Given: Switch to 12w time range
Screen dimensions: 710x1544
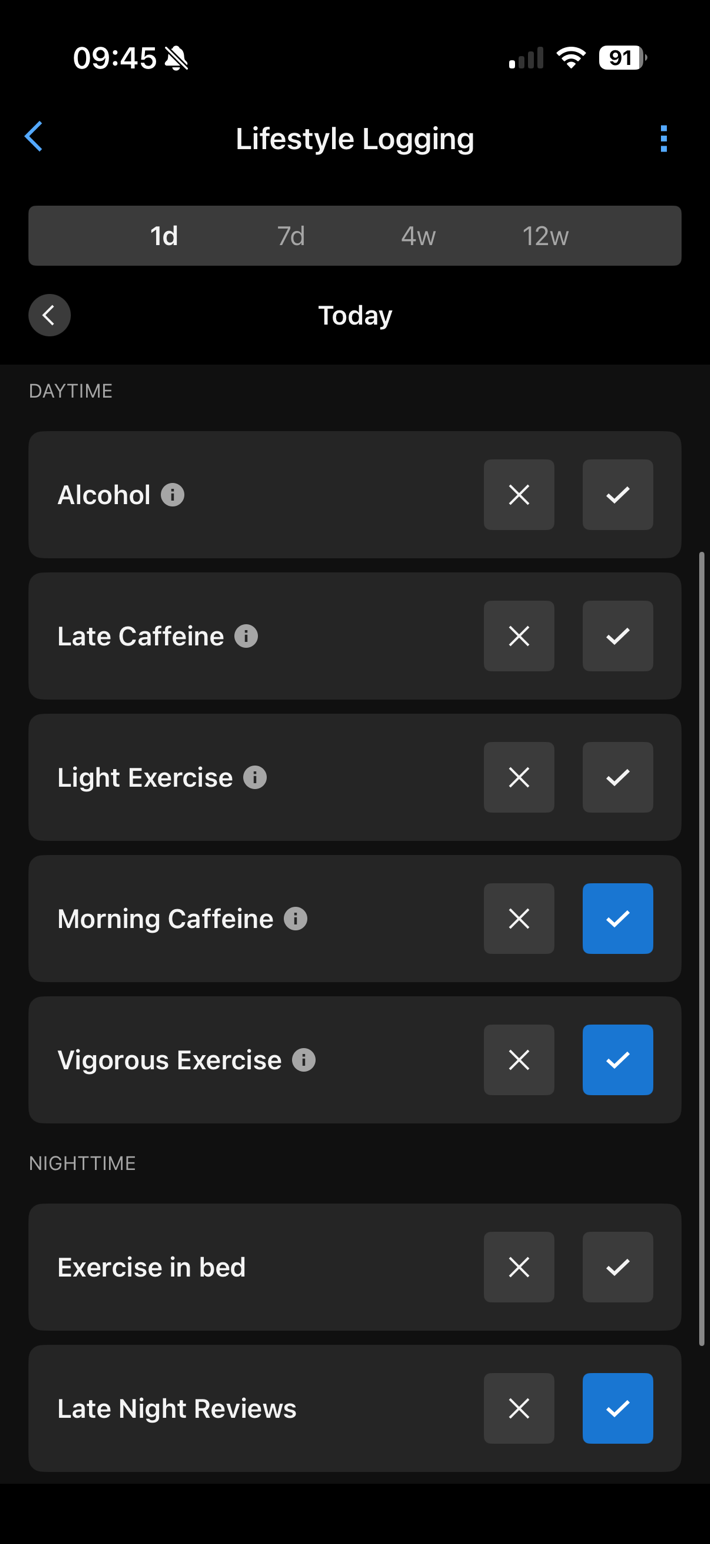Looking at the screenshot, I should 545,236.
